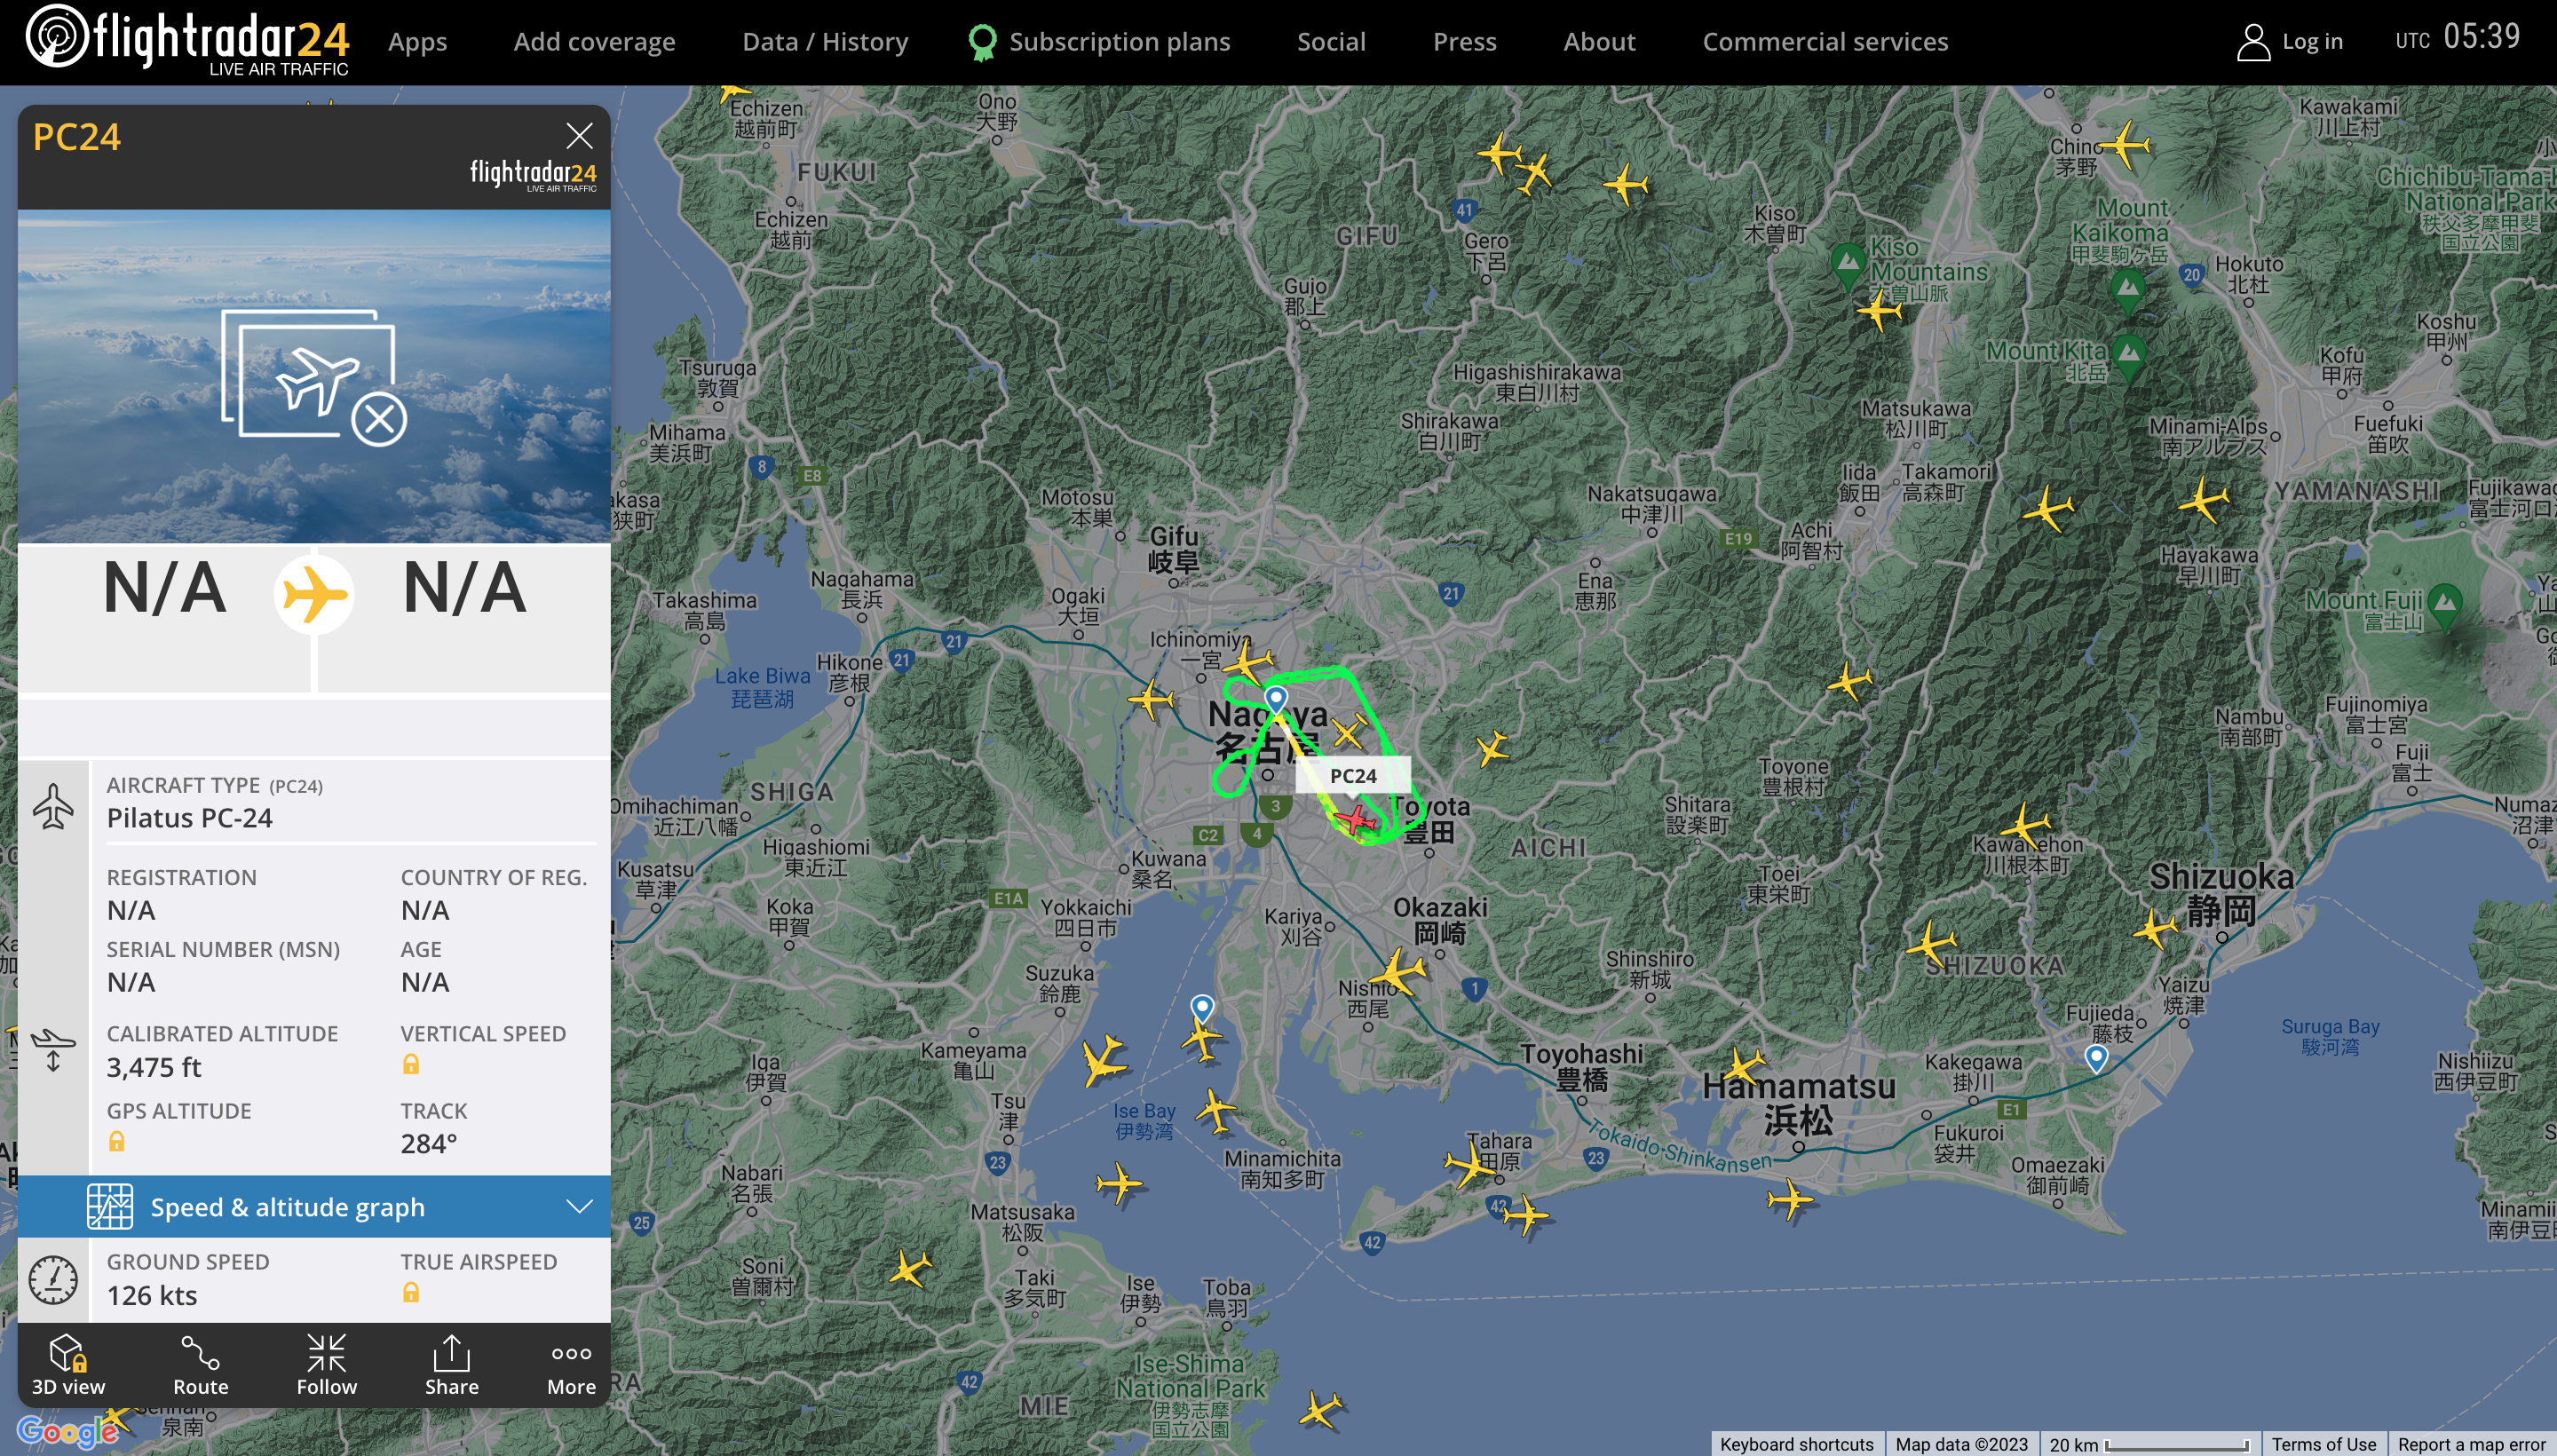Click the Flightradar24 logo
This screenshot has width=2557, height=1456.
188,40
